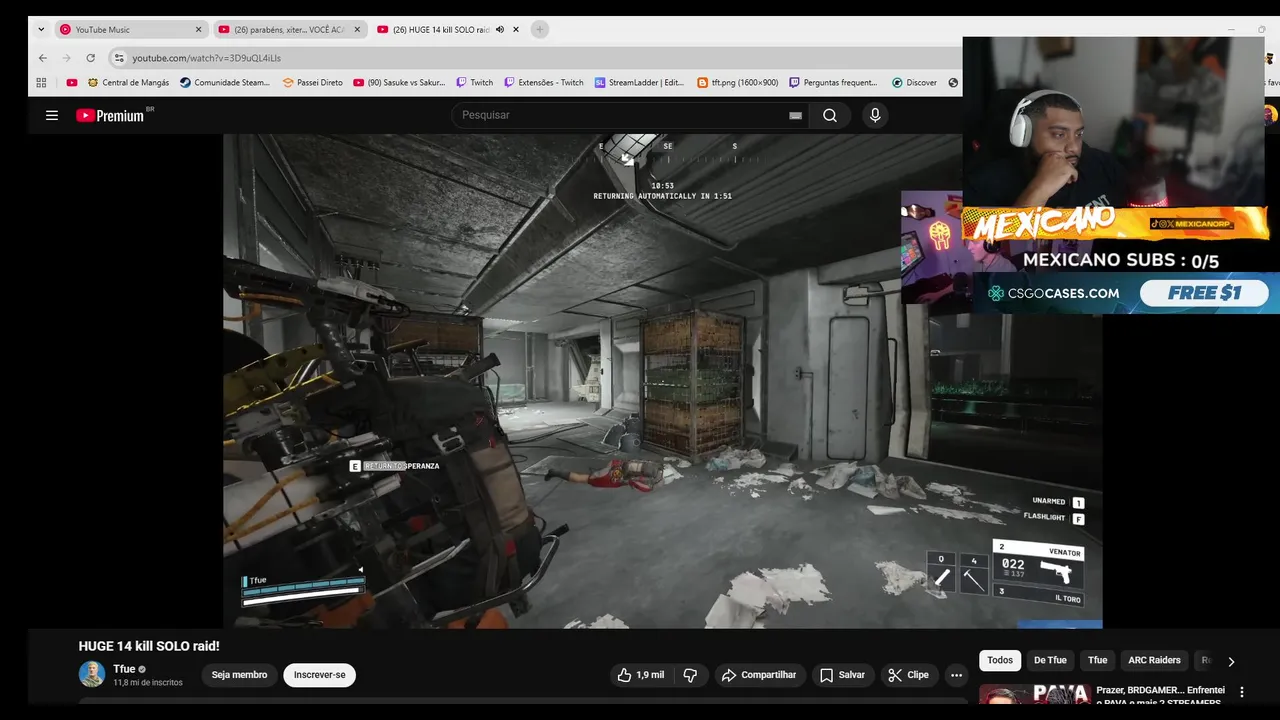Image resolution: width=1280 pixels, height=720 pixels.
Task: Start voice search with the microphone
Action: (x=875, y=115)
